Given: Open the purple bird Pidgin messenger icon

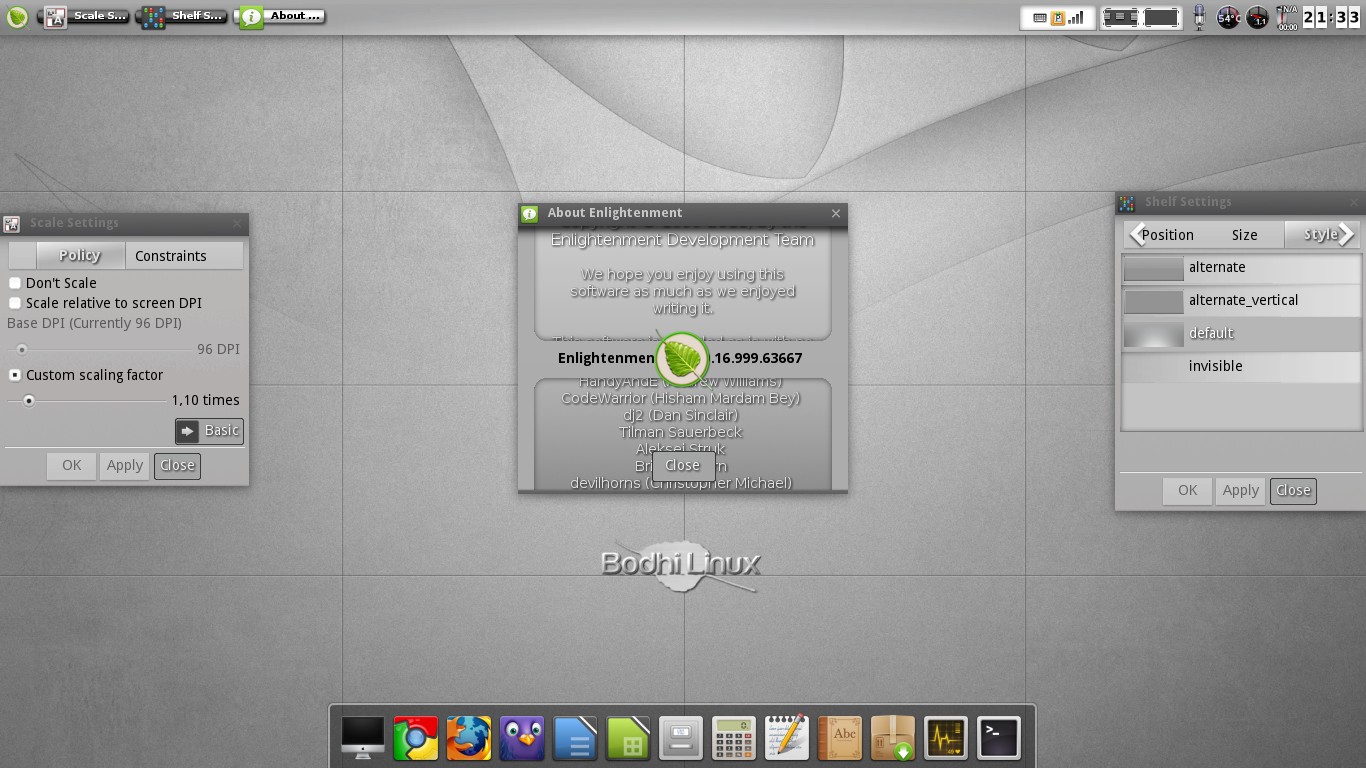Looking at the screenshot, I should coord(522,738).
